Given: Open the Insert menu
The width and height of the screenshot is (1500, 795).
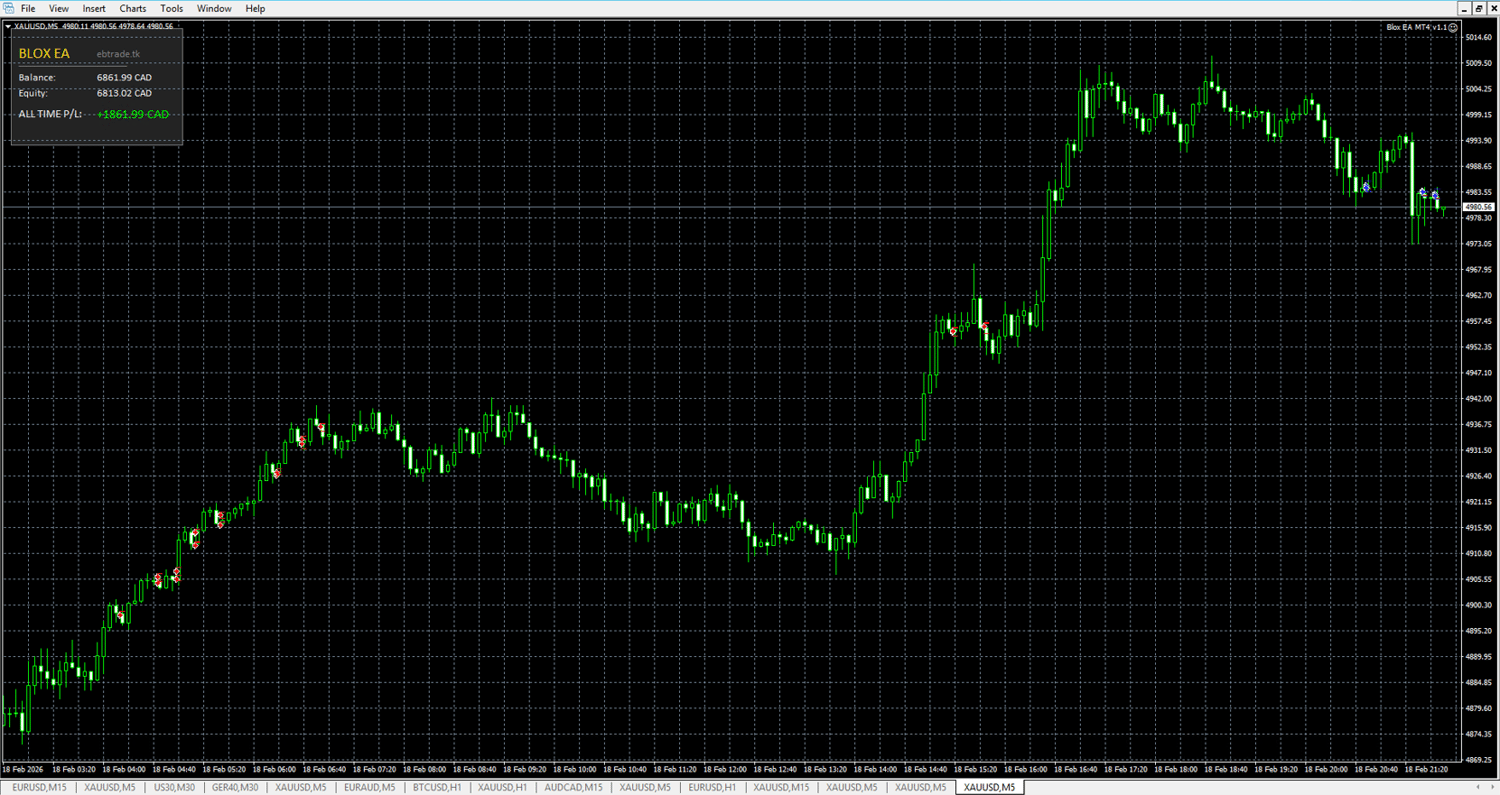Looking at the screenshot, I should 94,8.
